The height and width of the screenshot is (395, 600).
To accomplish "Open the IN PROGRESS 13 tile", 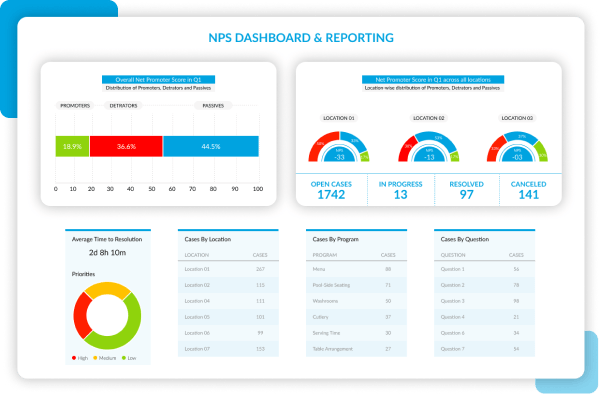I will pyautogui.click(x=401, y=190).
